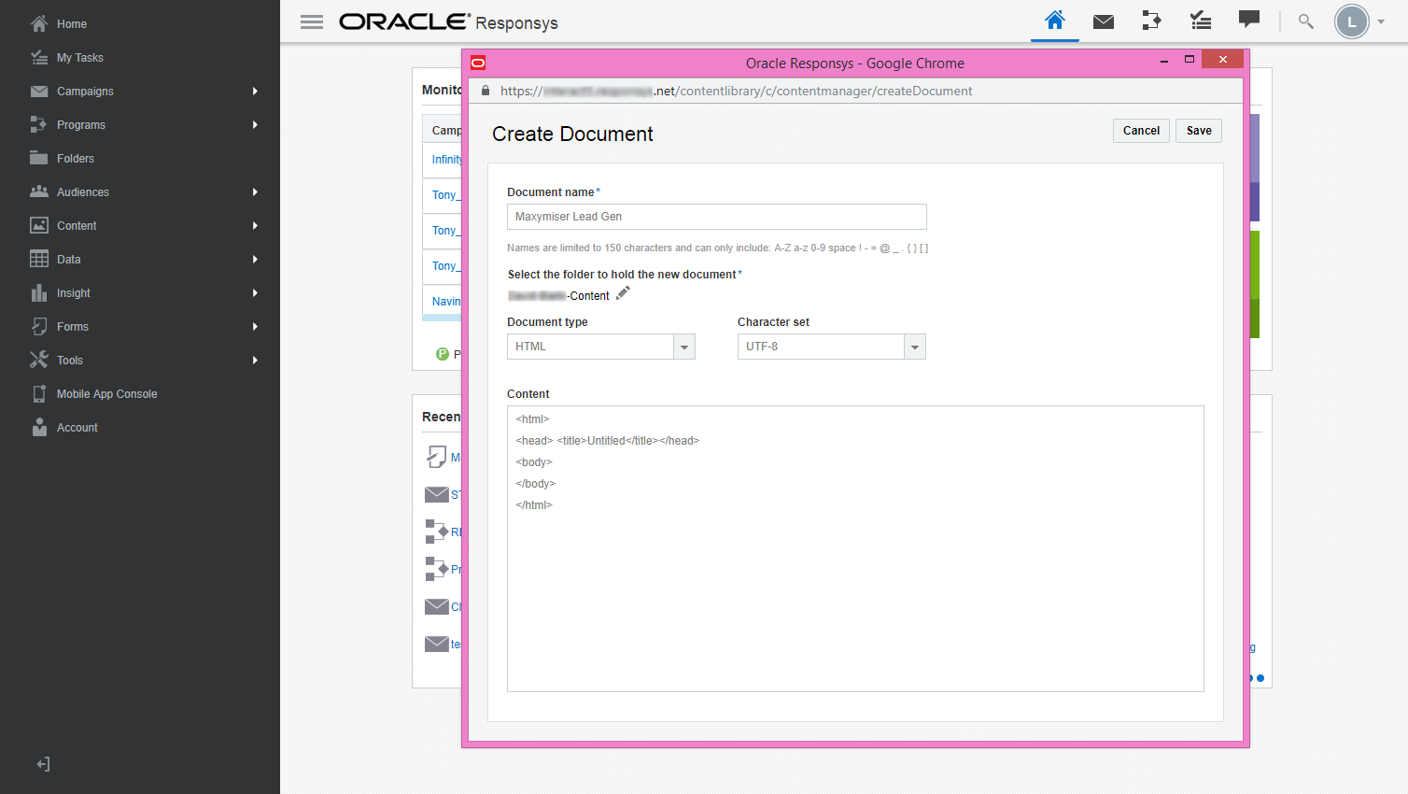Click the sign-out icon at sidebar bottom

43,764
